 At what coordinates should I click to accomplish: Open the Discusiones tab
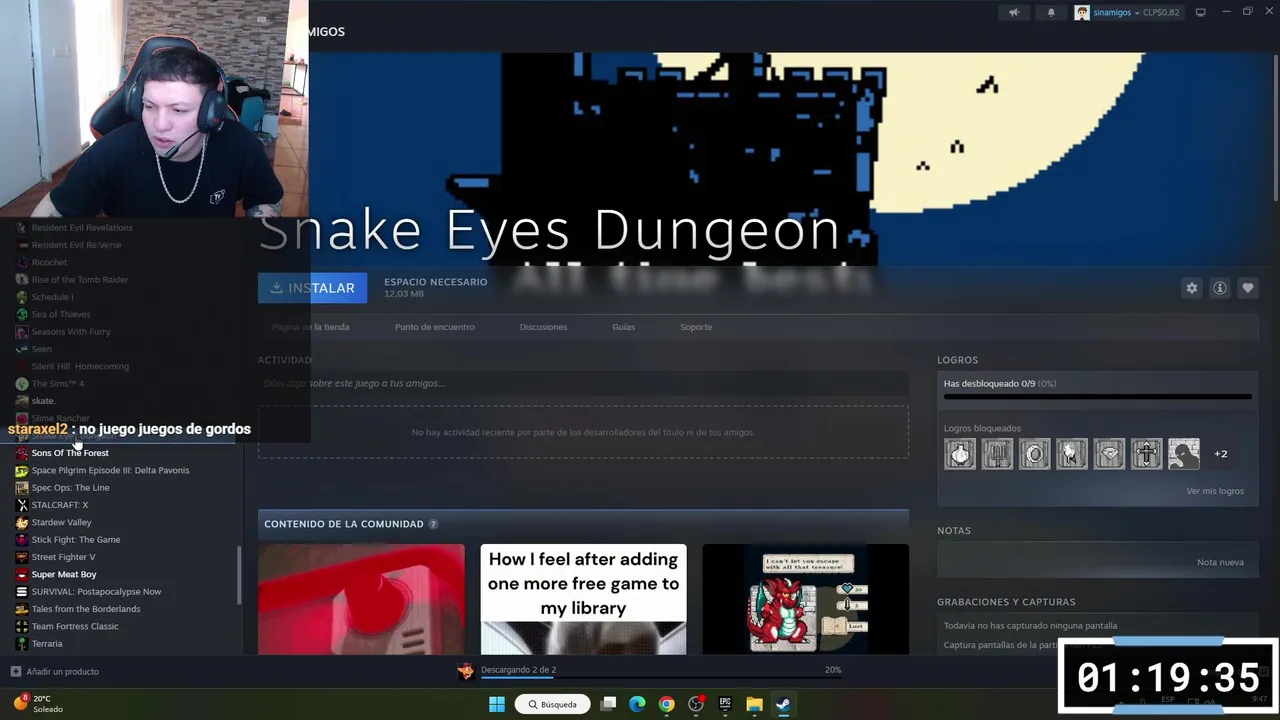coord(543,327)
